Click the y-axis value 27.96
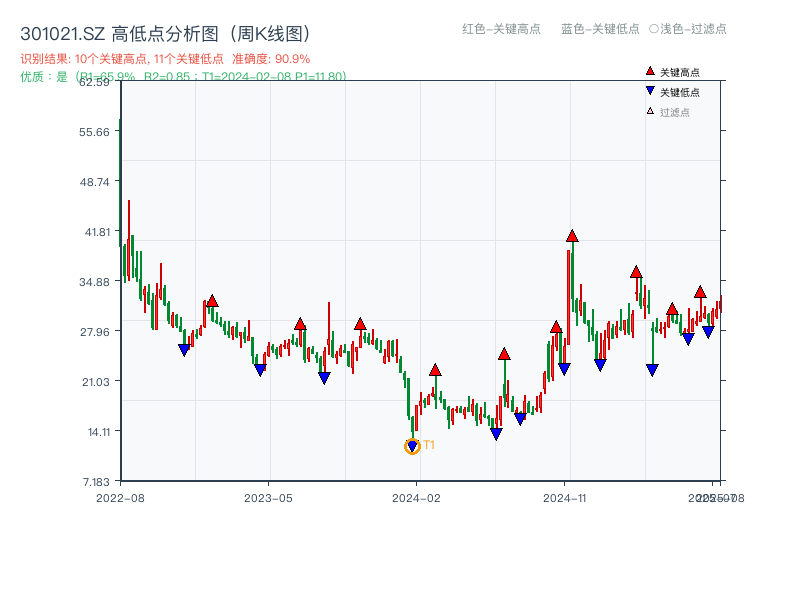The image size is (800, 600). tap(94, 332)
